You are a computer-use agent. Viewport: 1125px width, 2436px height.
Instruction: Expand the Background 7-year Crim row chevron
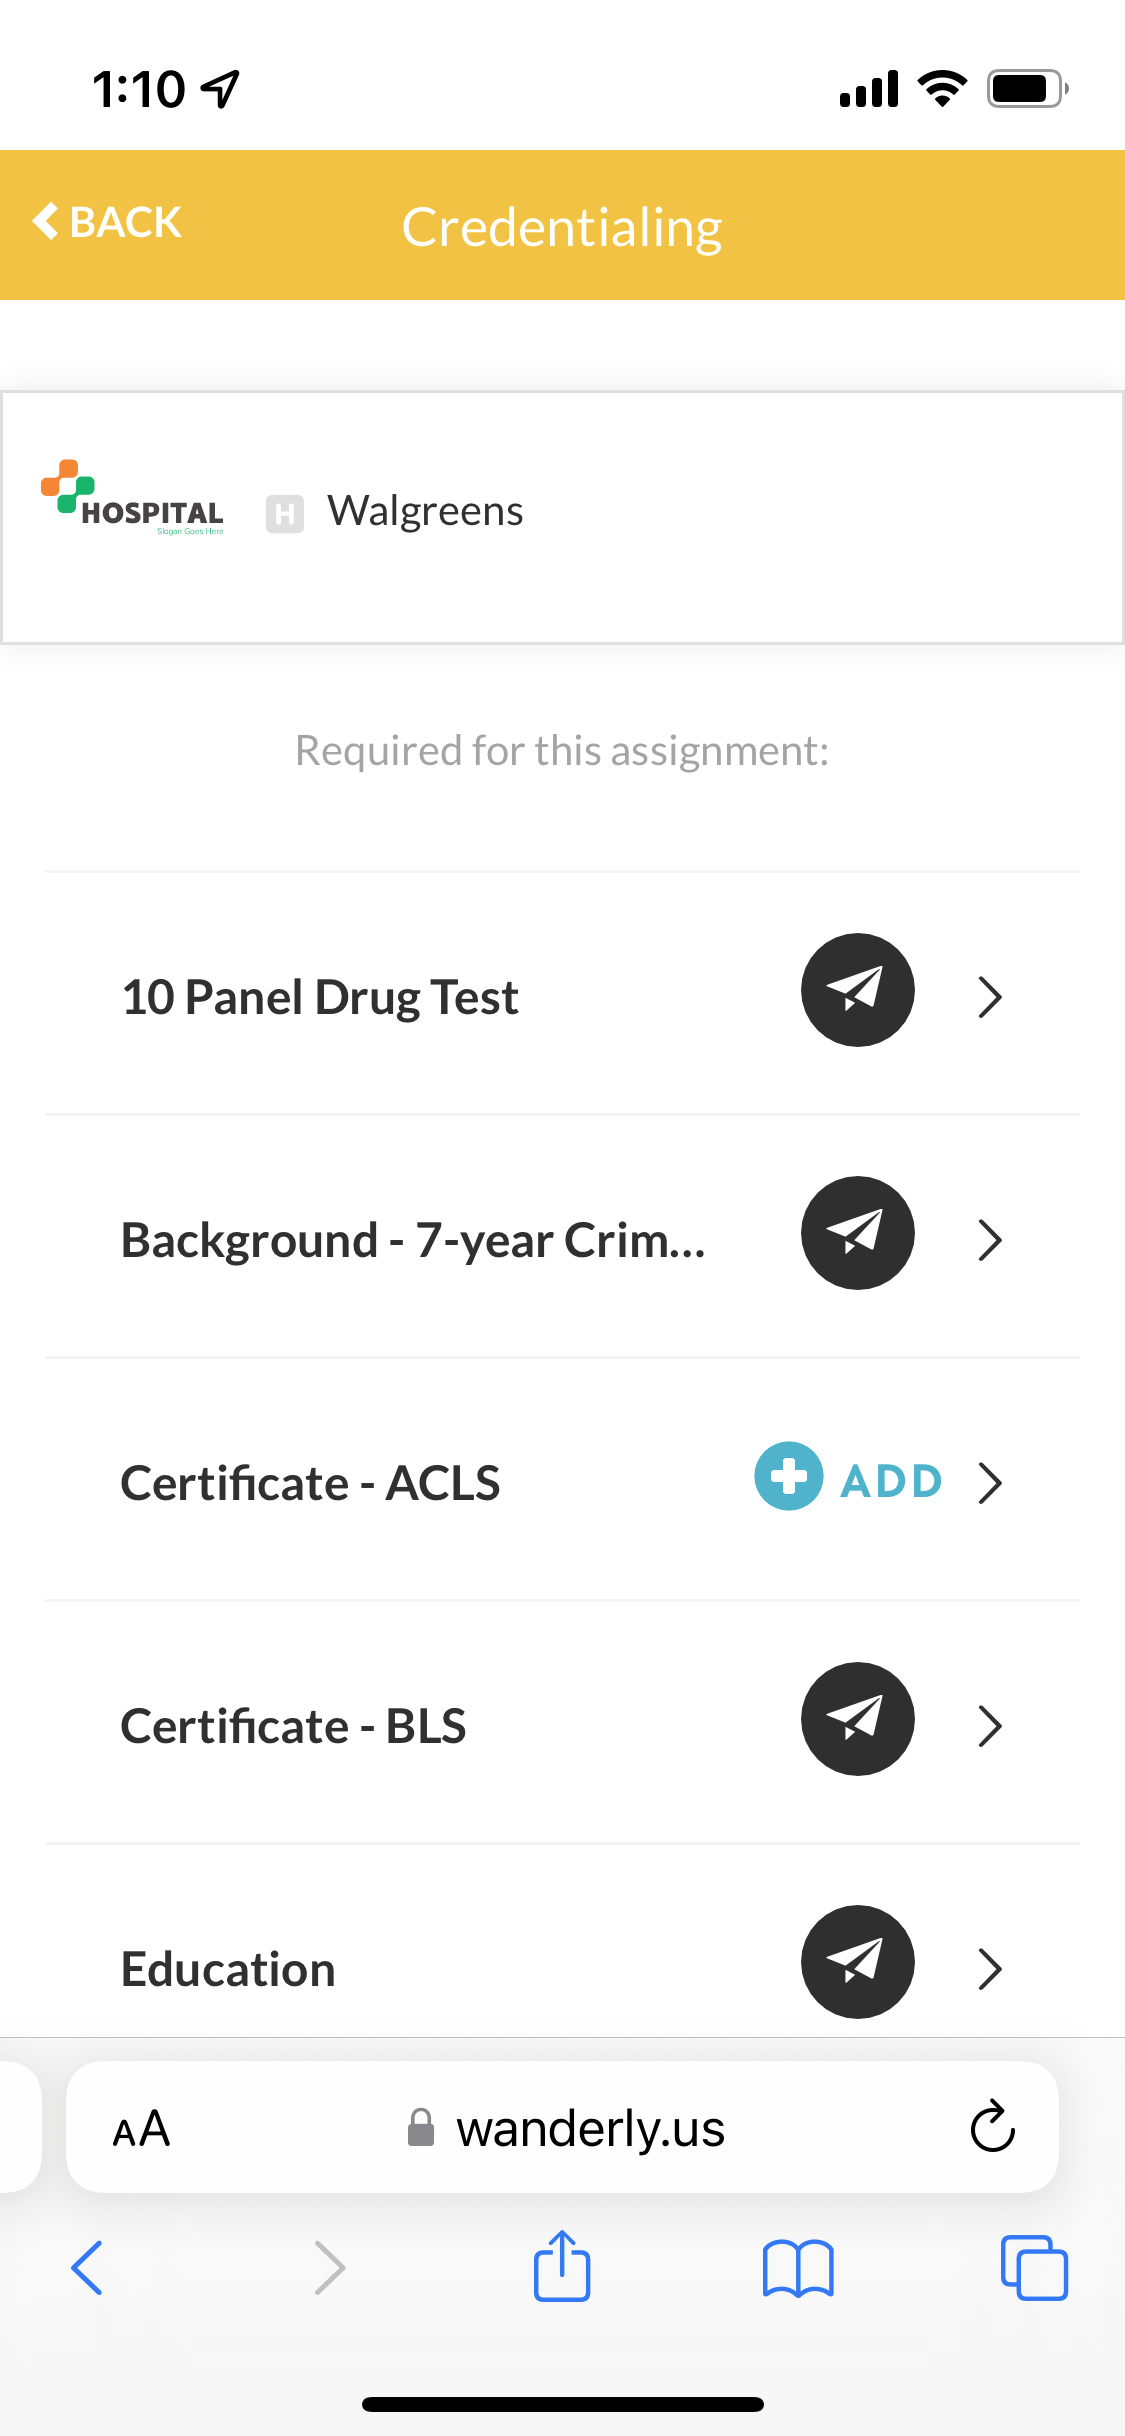[990, 1240]
